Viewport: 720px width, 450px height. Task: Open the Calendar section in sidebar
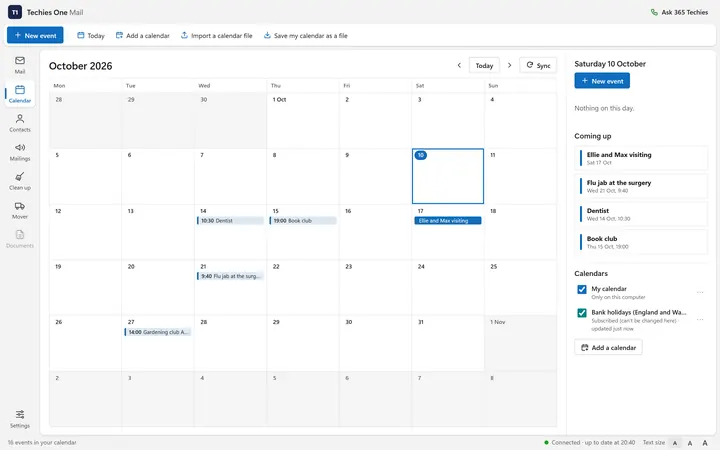(20, 94)
